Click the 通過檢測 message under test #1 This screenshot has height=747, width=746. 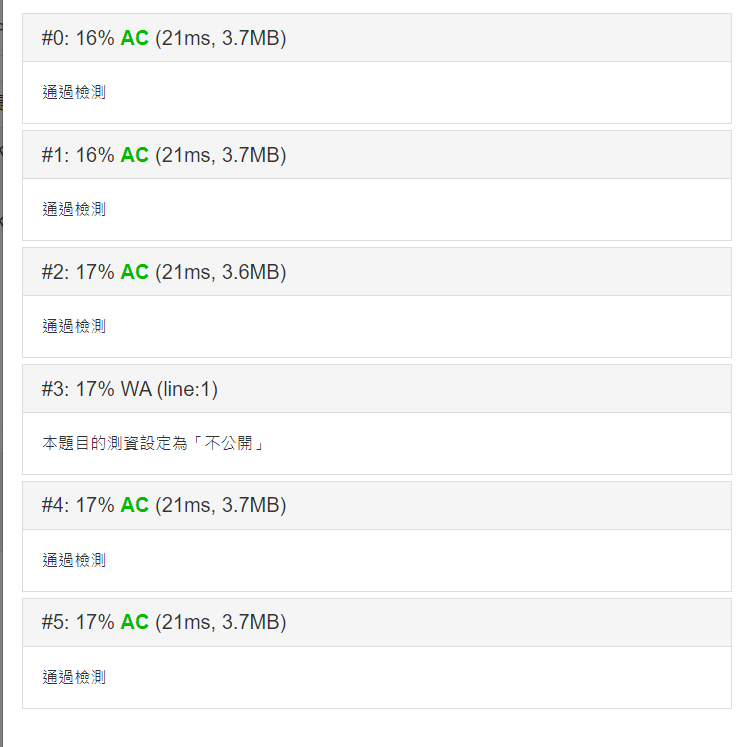[74, 210]
